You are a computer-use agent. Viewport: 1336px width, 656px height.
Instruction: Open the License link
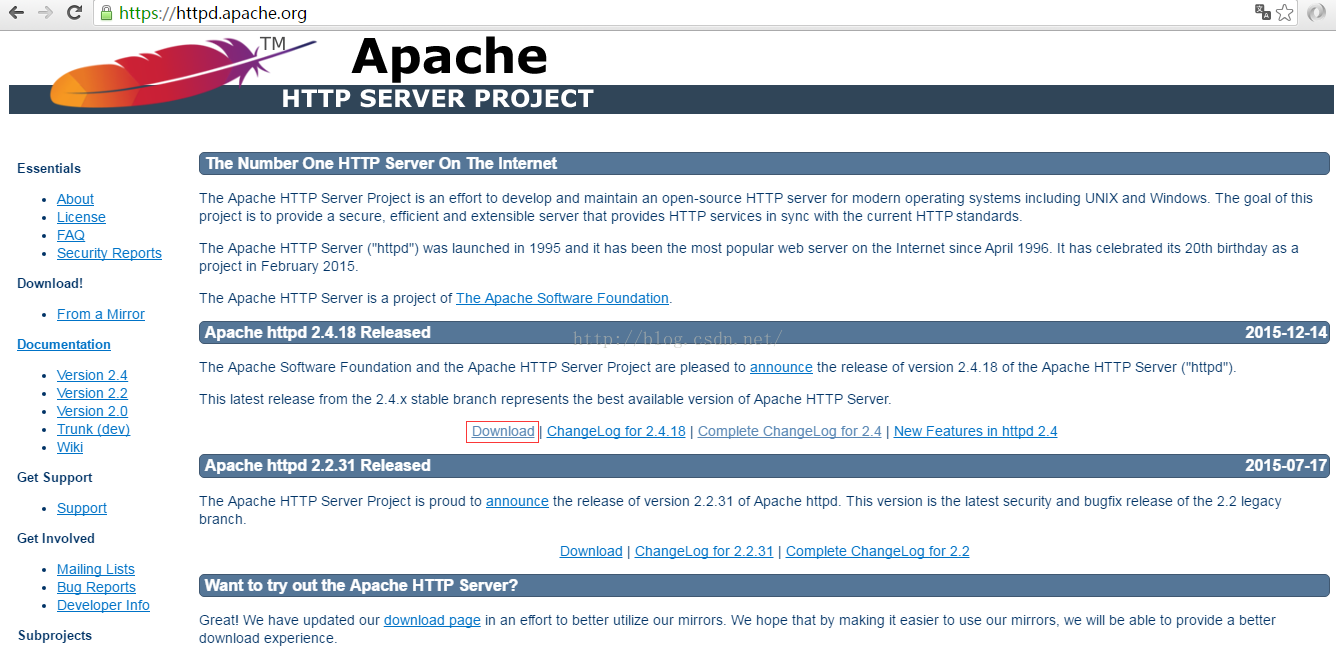point(81,217)
